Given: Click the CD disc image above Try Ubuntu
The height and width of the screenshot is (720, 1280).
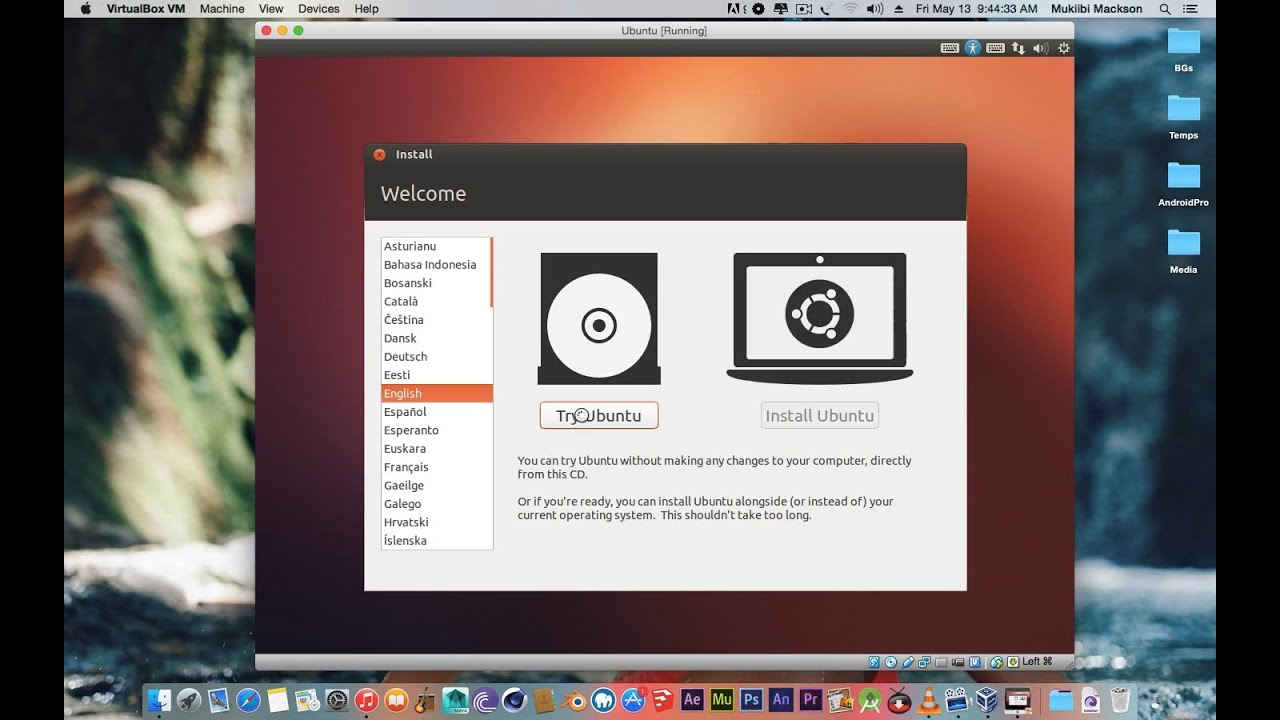Looking at the screenshot, I should 599,318.
